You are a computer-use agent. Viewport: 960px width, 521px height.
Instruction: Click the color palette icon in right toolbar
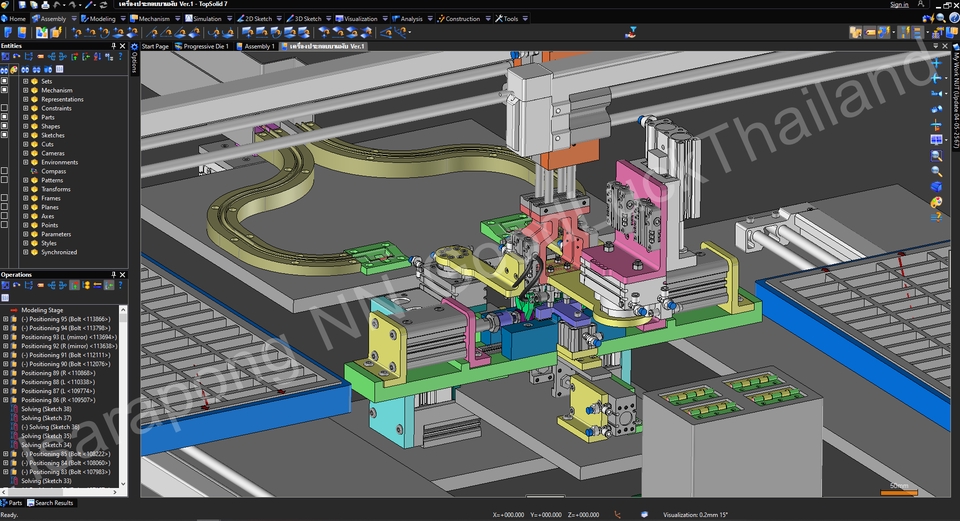click(936, 202)
